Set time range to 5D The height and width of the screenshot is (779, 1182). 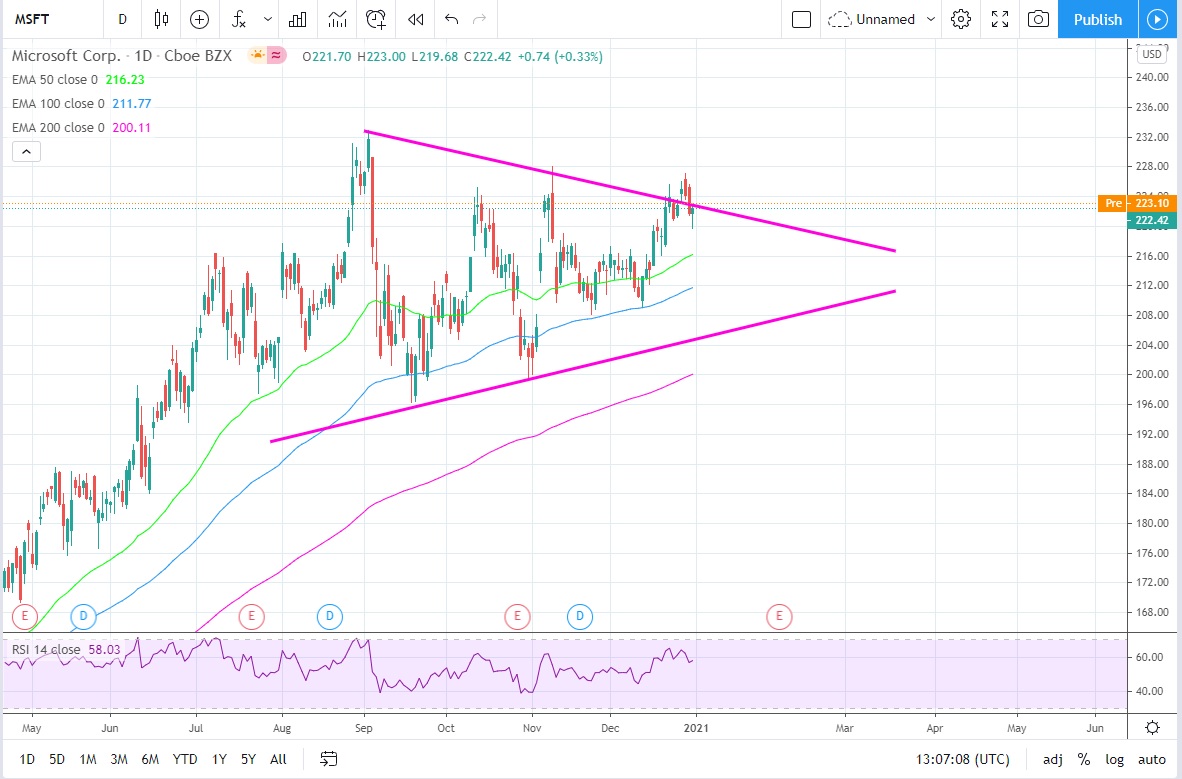point(57,759)
